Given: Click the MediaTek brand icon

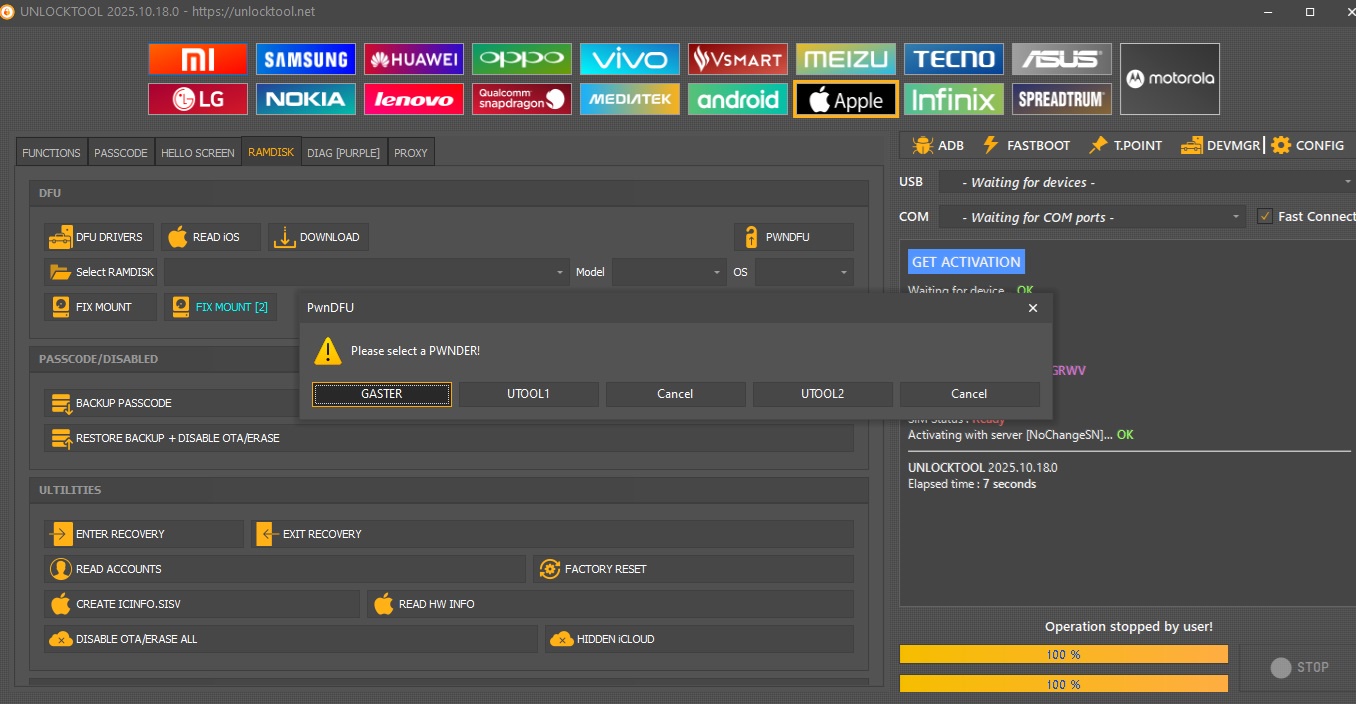Looking at the screenshot, I should pyautogui.click(x=629, y=99).
